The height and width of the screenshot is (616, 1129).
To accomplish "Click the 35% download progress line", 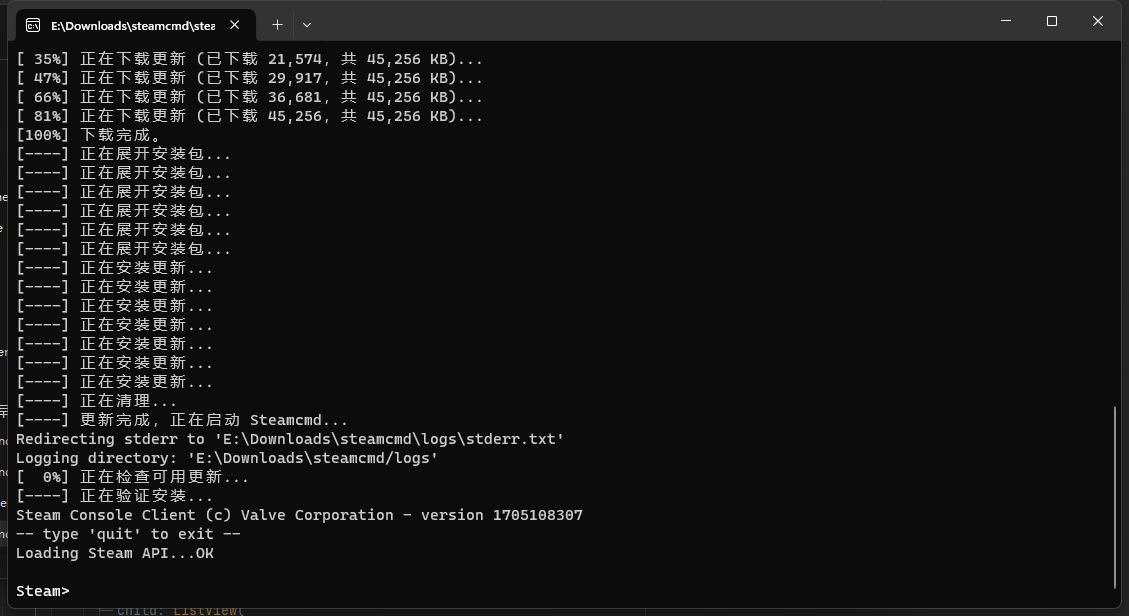I will coord(250,59).
